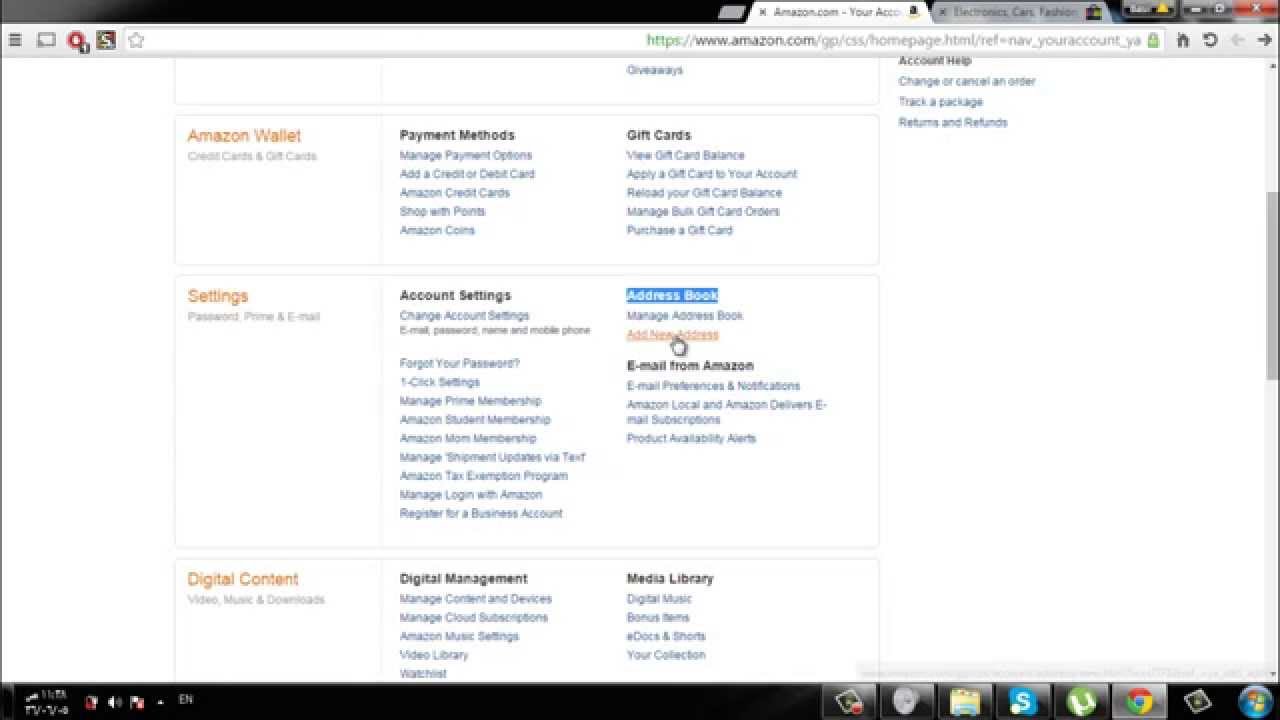1280x720 pixels.
Task: Click Change or cancel an order
Action: [x=967, y=82]
